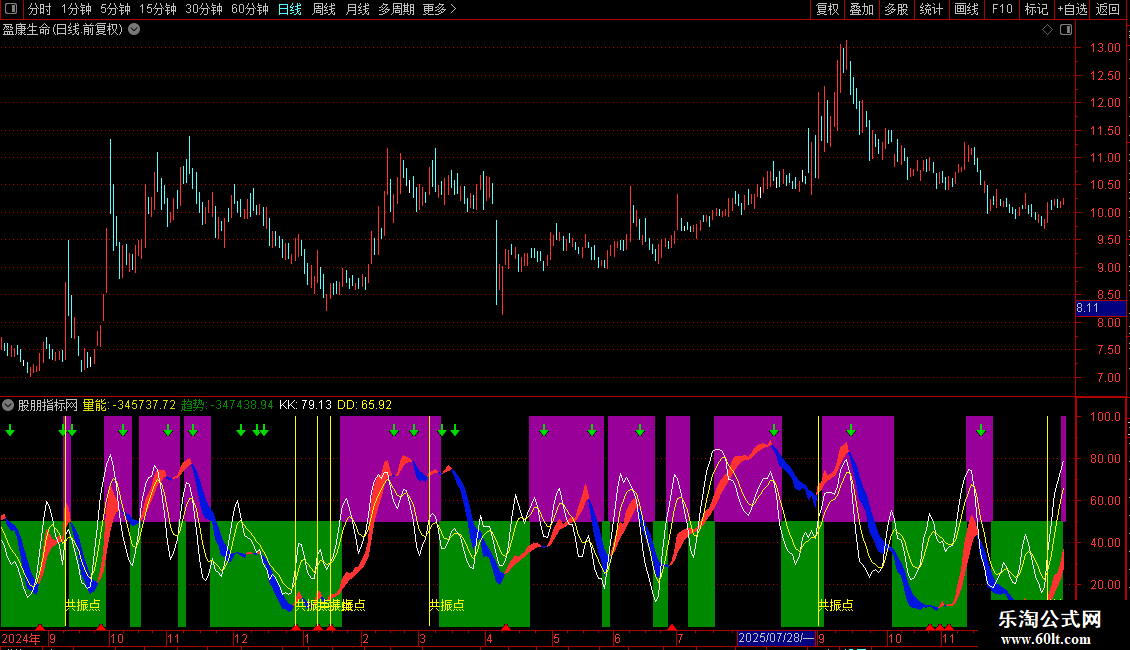Click the 共振点 label near month 3
The height and width of the screenshot is (650, 1130).
447,605
